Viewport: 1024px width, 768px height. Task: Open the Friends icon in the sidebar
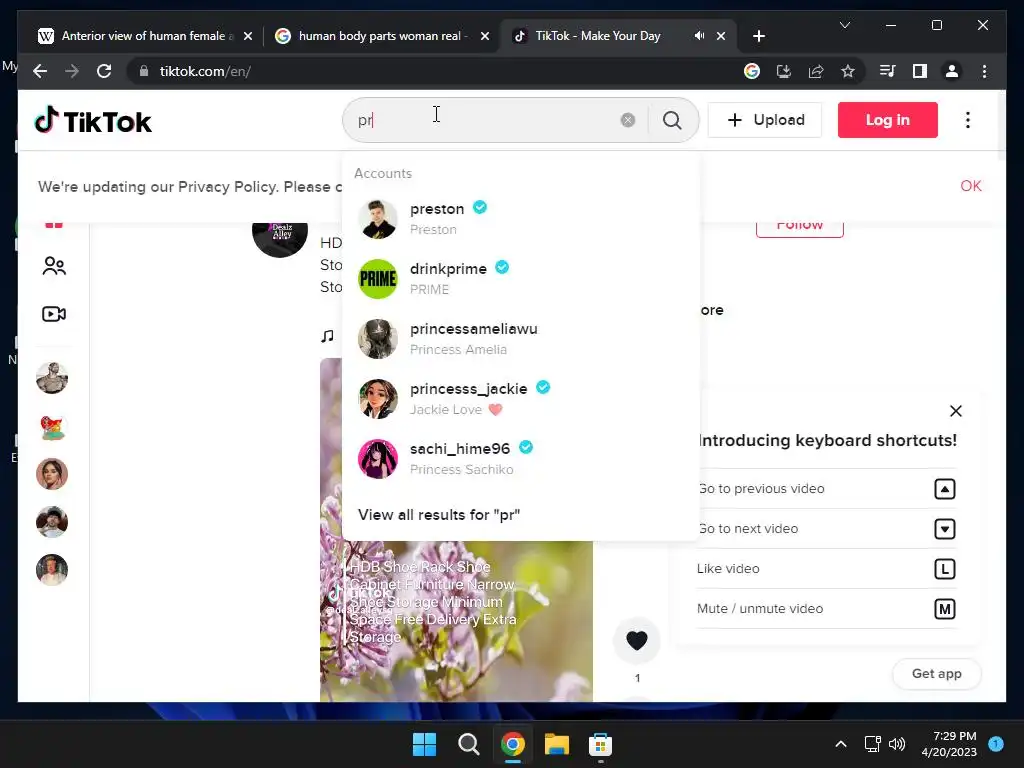point(54,266)
